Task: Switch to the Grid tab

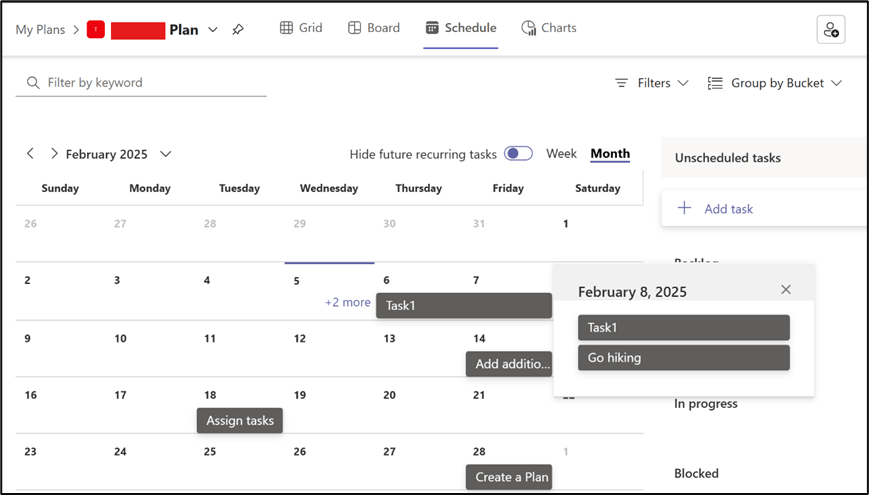Action: (301, 28)
